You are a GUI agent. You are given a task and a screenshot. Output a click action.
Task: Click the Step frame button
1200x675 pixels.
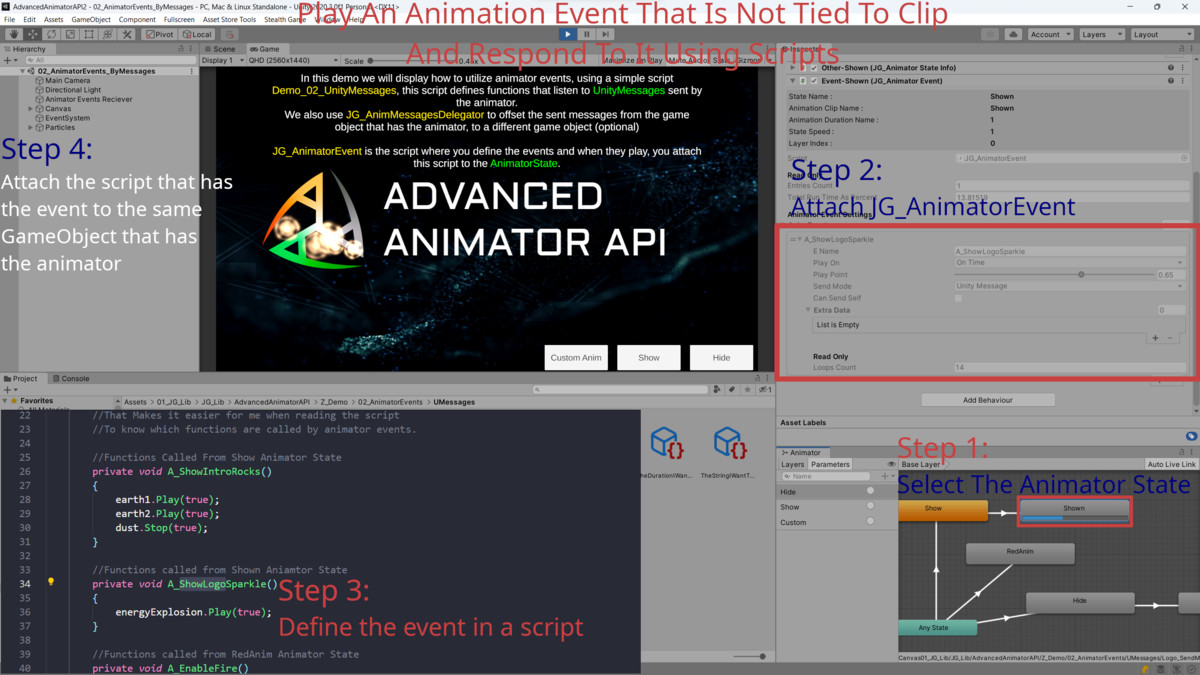pos(606,34)
